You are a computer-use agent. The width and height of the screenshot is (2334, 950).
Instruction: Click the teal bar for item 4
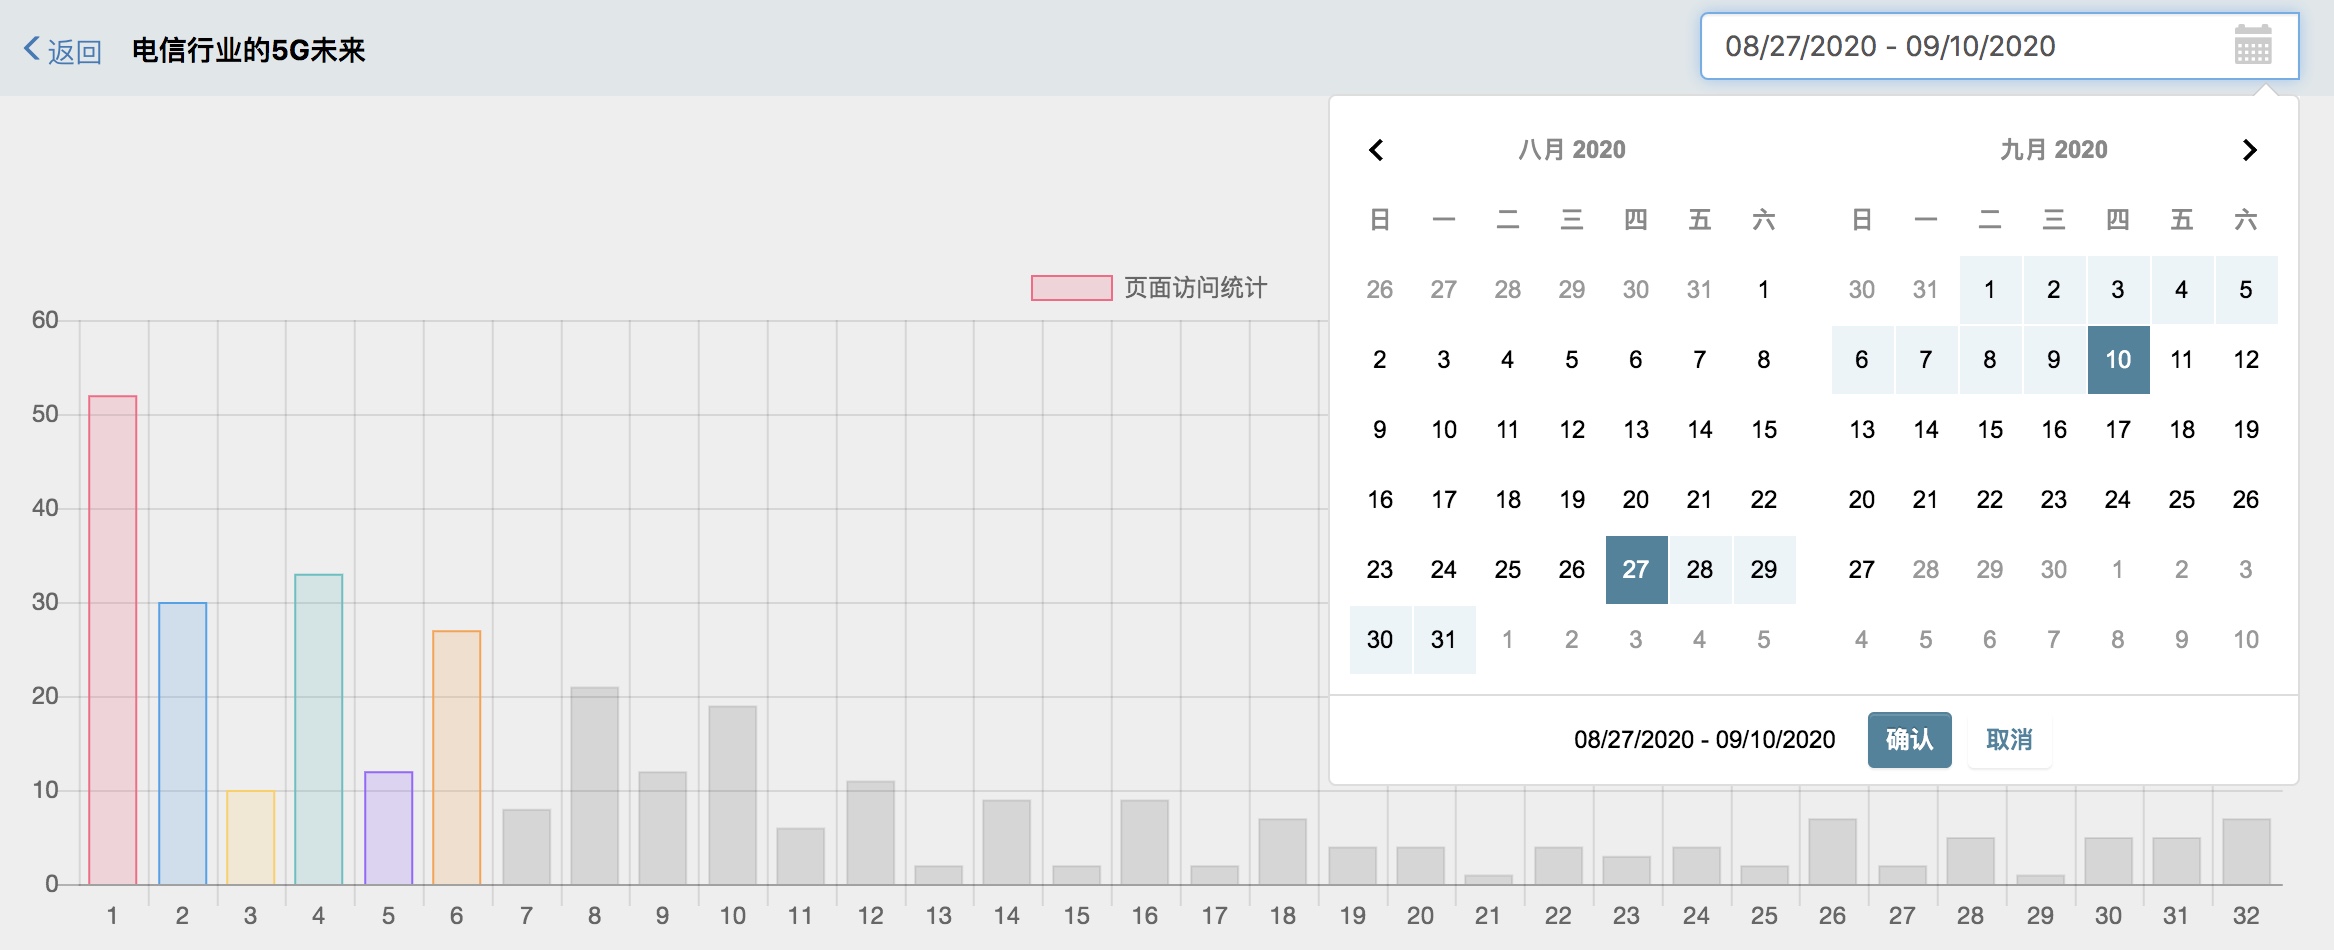pos(319,729)
